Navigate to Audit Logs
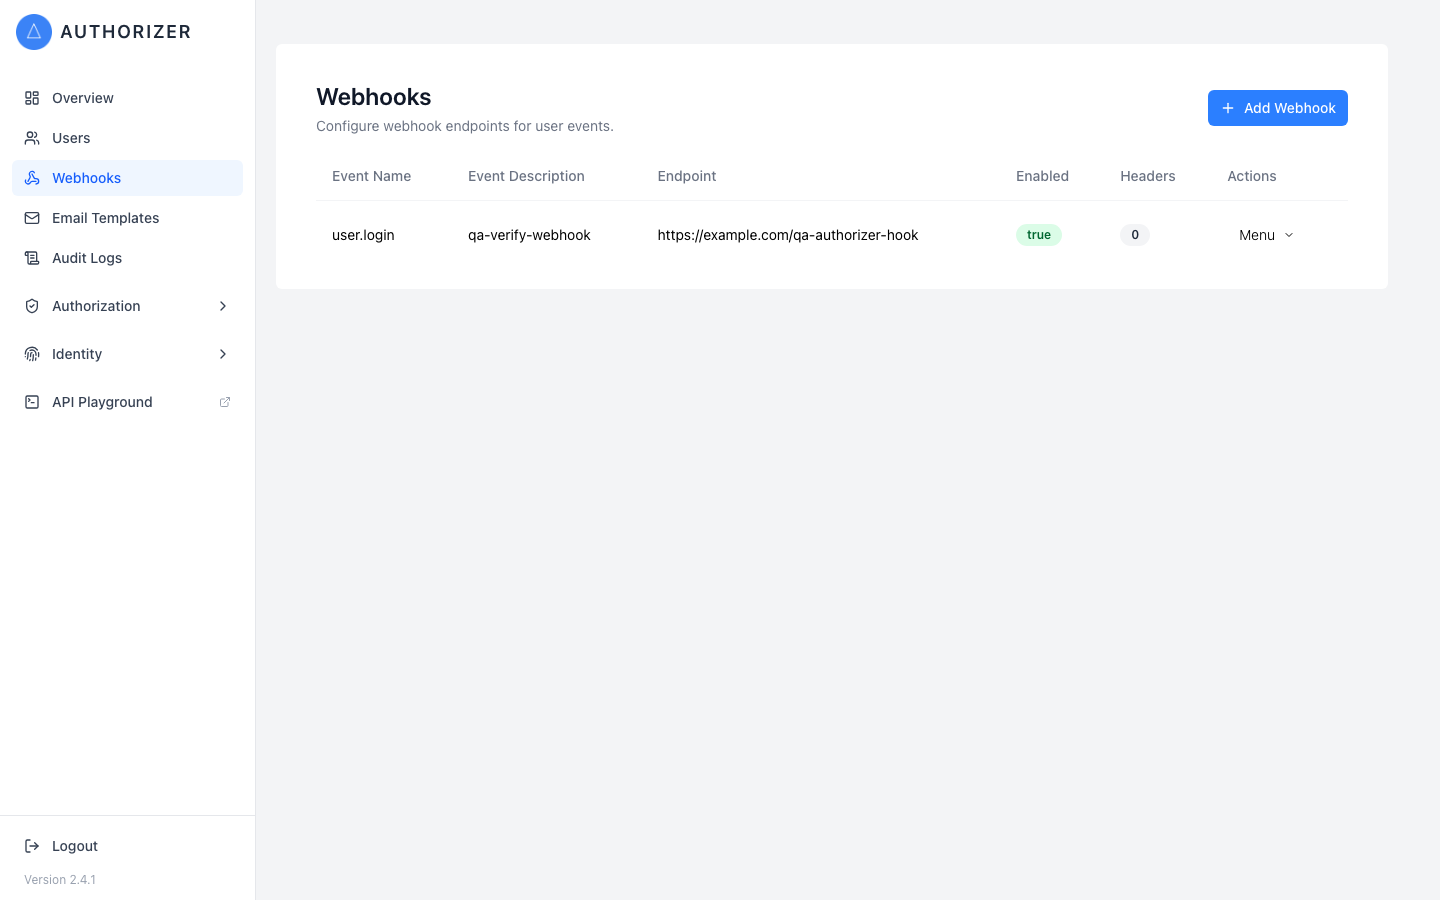 click(127, 258)
